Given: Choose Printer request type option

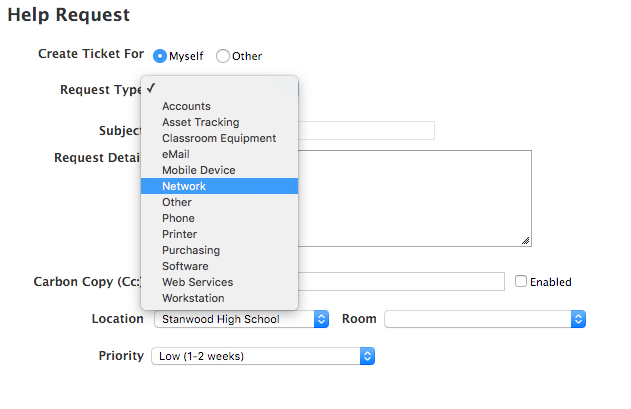Looking at the screenshot, I should 219,234.
